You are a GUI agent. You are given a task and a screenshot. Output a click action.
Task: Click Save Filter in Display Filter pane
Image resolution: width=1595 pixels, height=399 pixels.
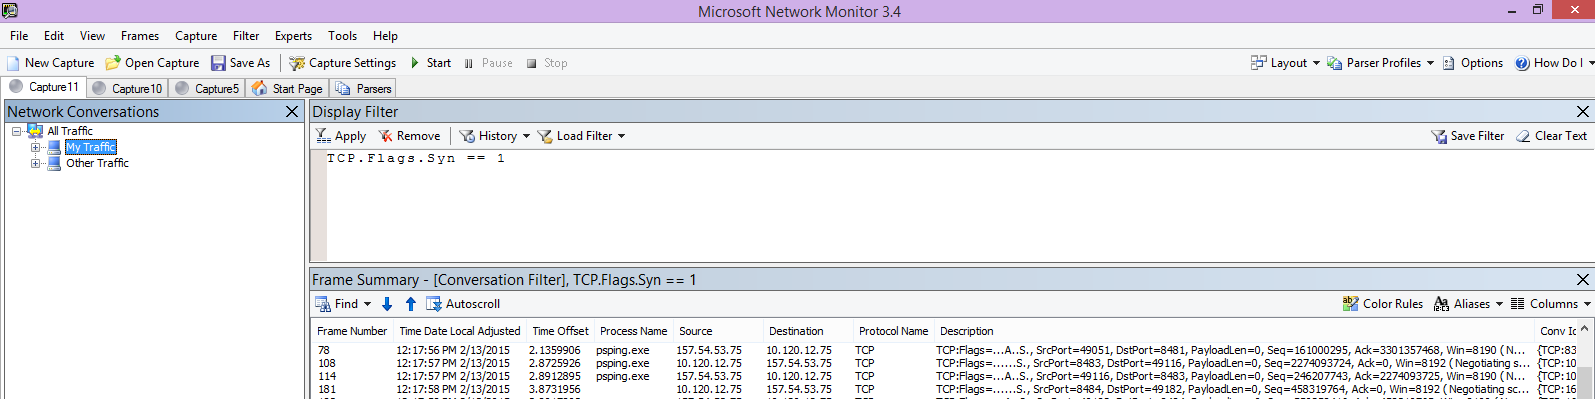click(1467, 136)
